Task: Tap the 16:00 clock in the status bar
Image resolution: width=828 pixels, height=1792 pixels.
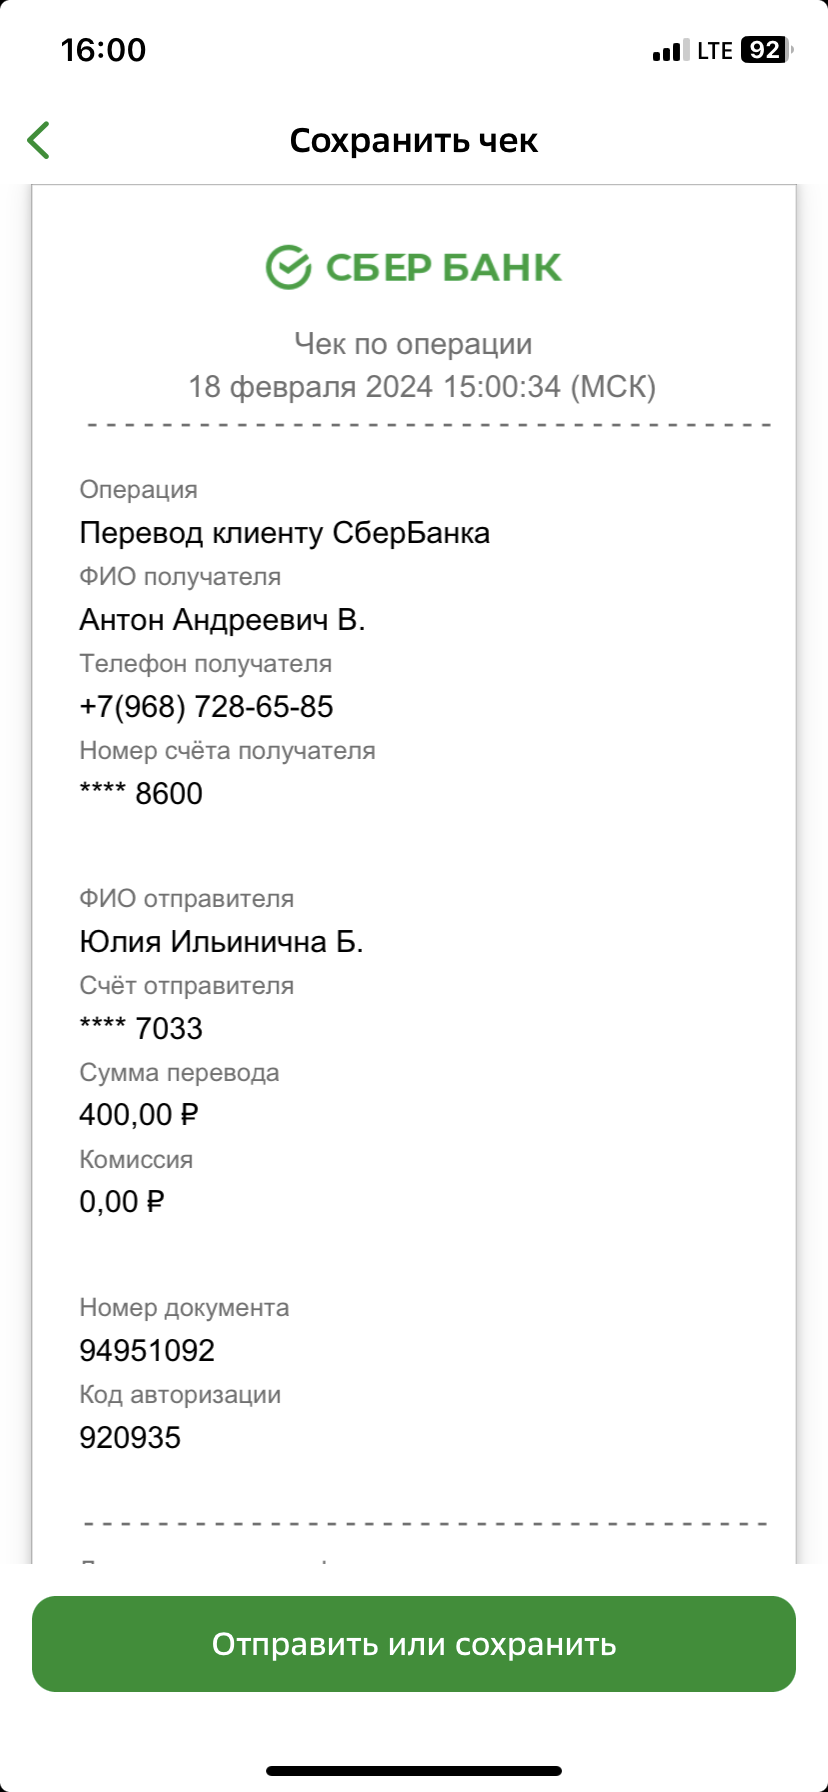Action: click(x=103, y=50)
